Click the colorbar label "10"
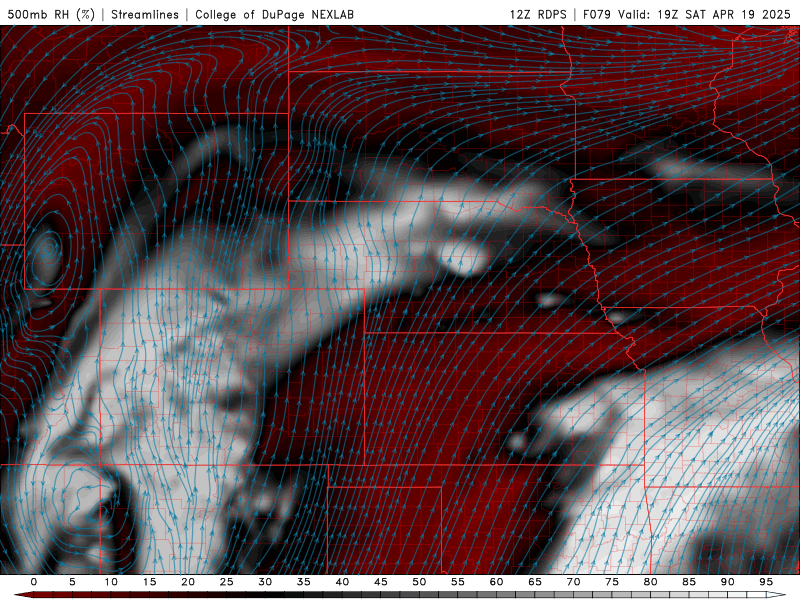Viewport: 800px width, 600px height. [111, 582]
